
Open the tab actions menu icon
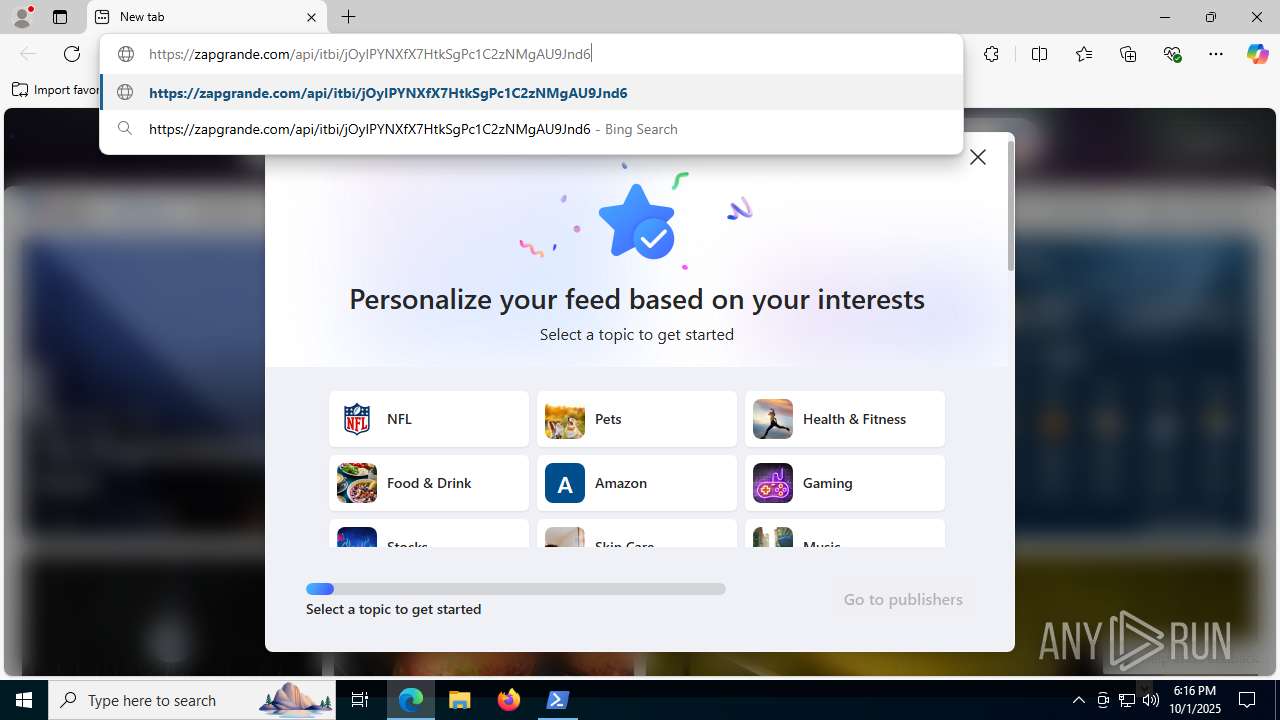pyautogui.click(x=60, y=17)
